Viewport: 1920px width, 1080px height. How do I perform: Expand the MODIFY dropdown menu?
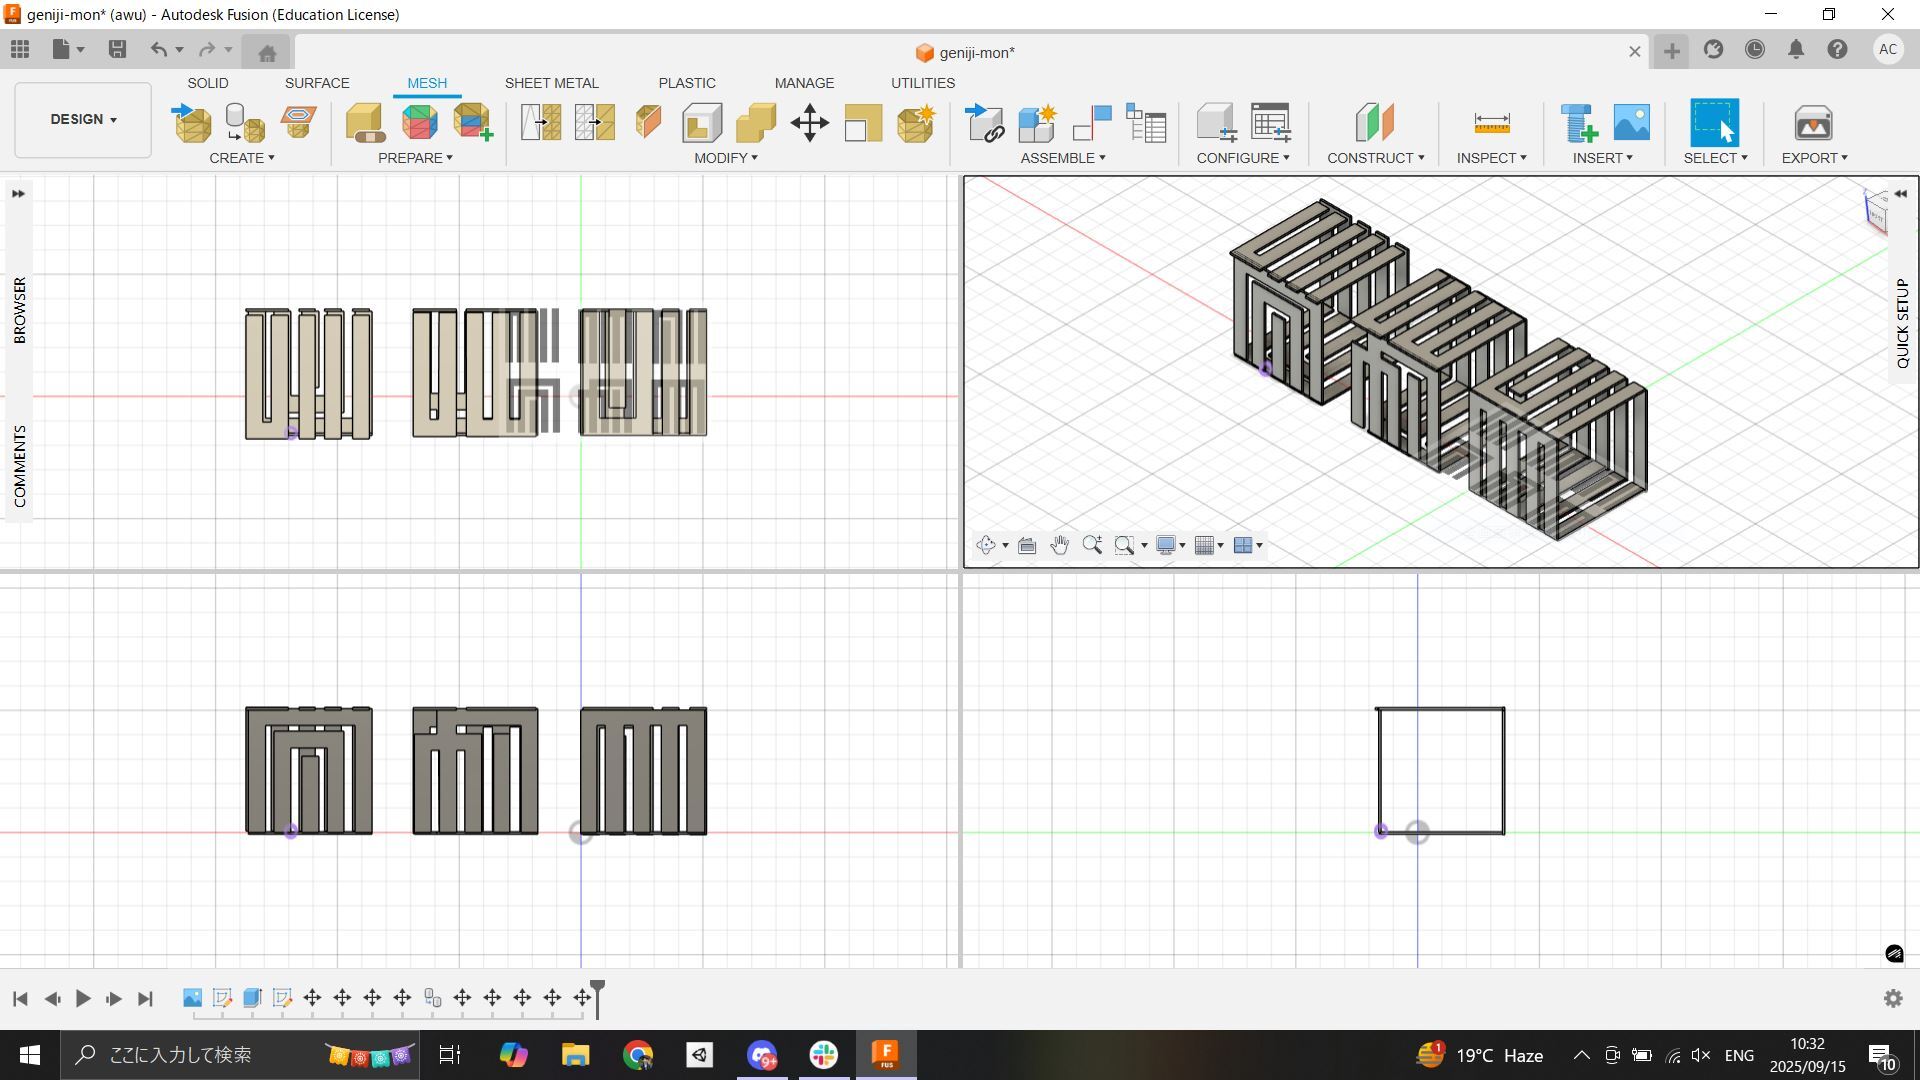click(x=726, y=158)
